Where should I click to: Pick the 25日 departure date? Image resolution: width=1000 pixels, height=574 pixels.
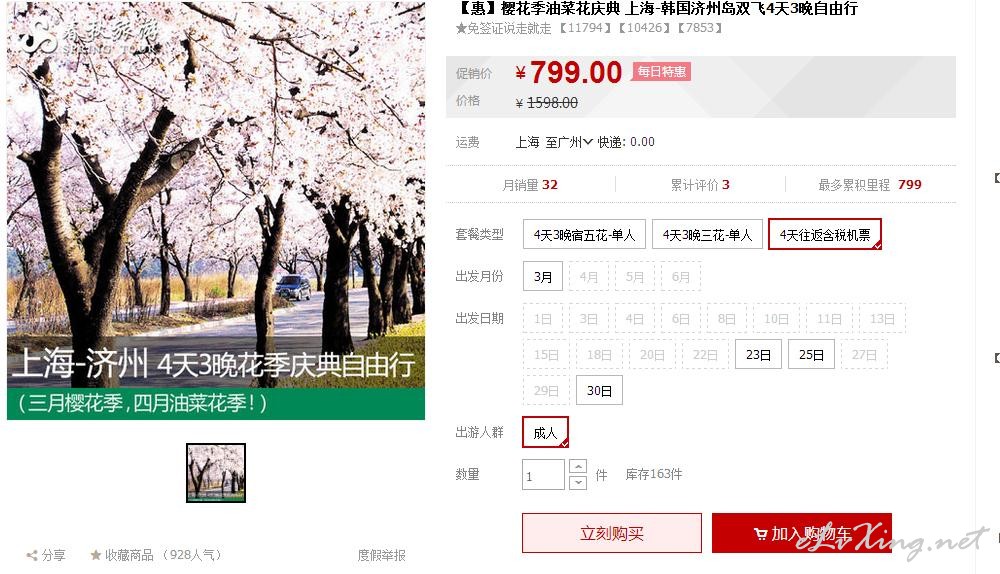pyautogui.click(x=811, y=355)
